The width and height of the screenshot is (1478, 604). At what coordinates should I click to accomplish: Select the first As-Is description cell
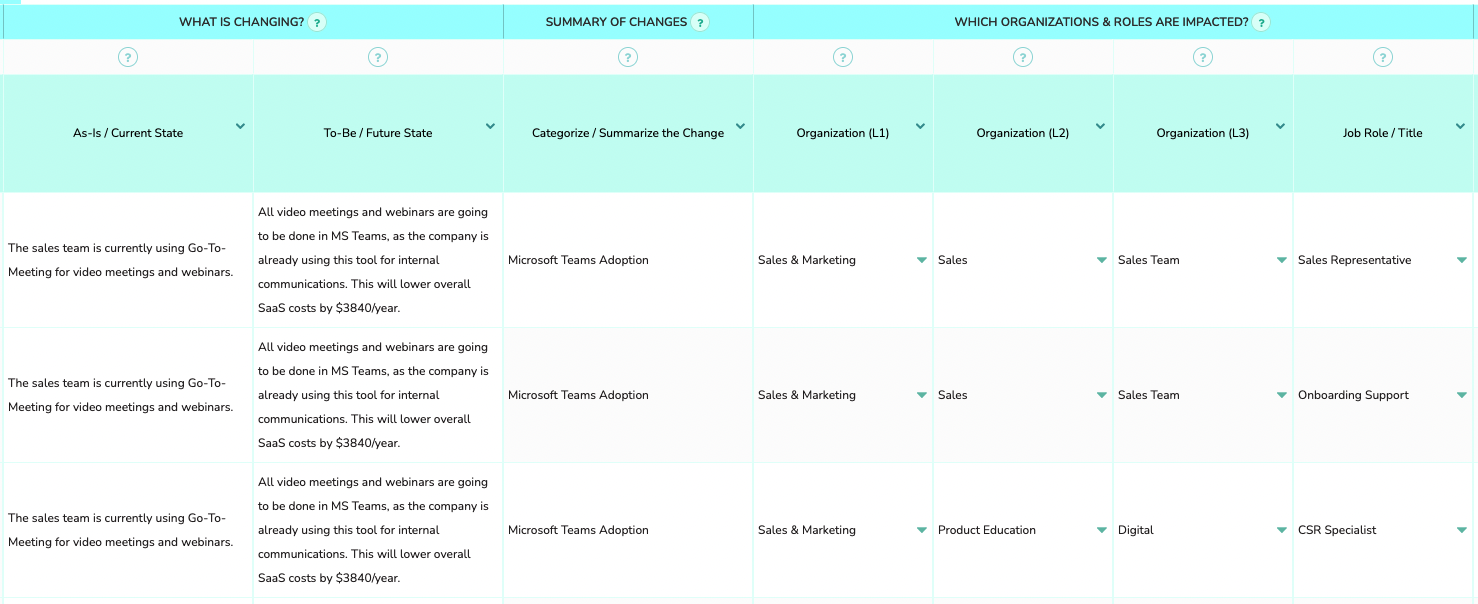(128, 259)
